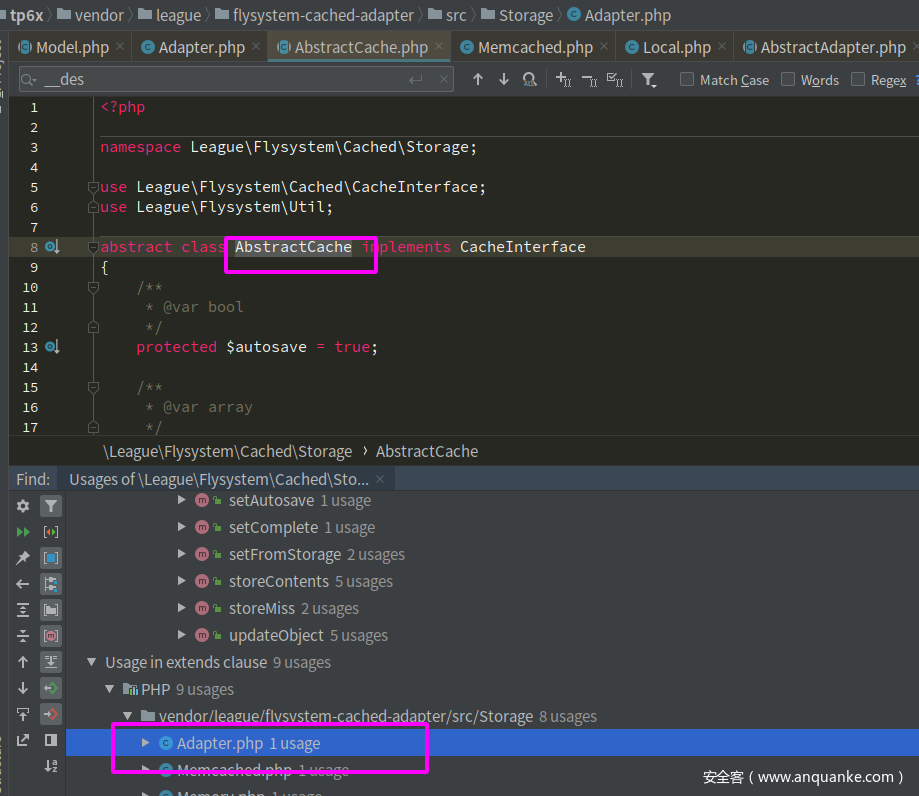This screenshot has height=796, width=919.
Task: Enable the Match Case checkbox
Action: coord(687,80)
